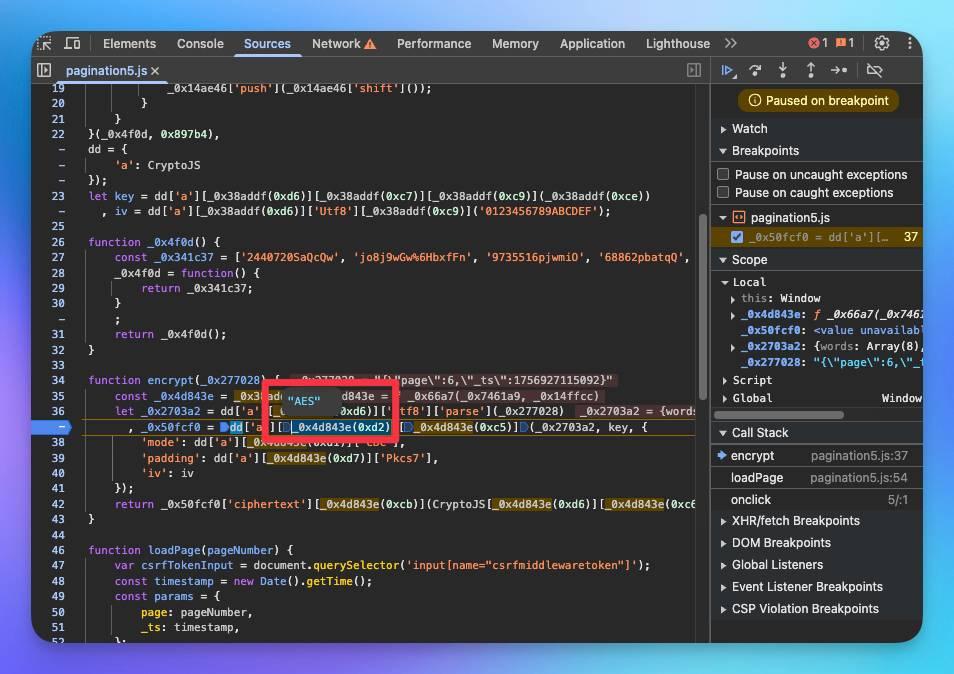954x674 pixels.
Task: Collapse the Local scope
Action: [x=725, y=282]
